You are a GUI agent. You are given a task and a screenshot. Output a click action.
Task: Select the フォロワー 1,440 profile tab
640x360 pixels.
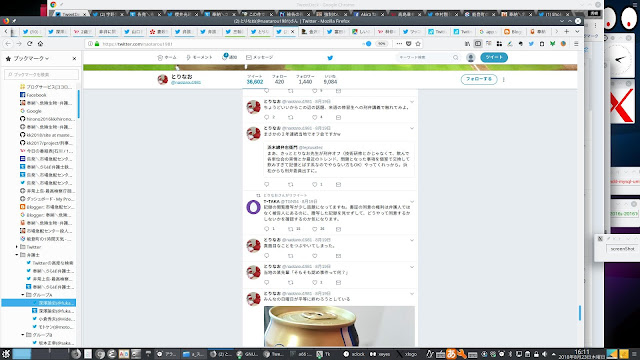(x=305, y=79)
